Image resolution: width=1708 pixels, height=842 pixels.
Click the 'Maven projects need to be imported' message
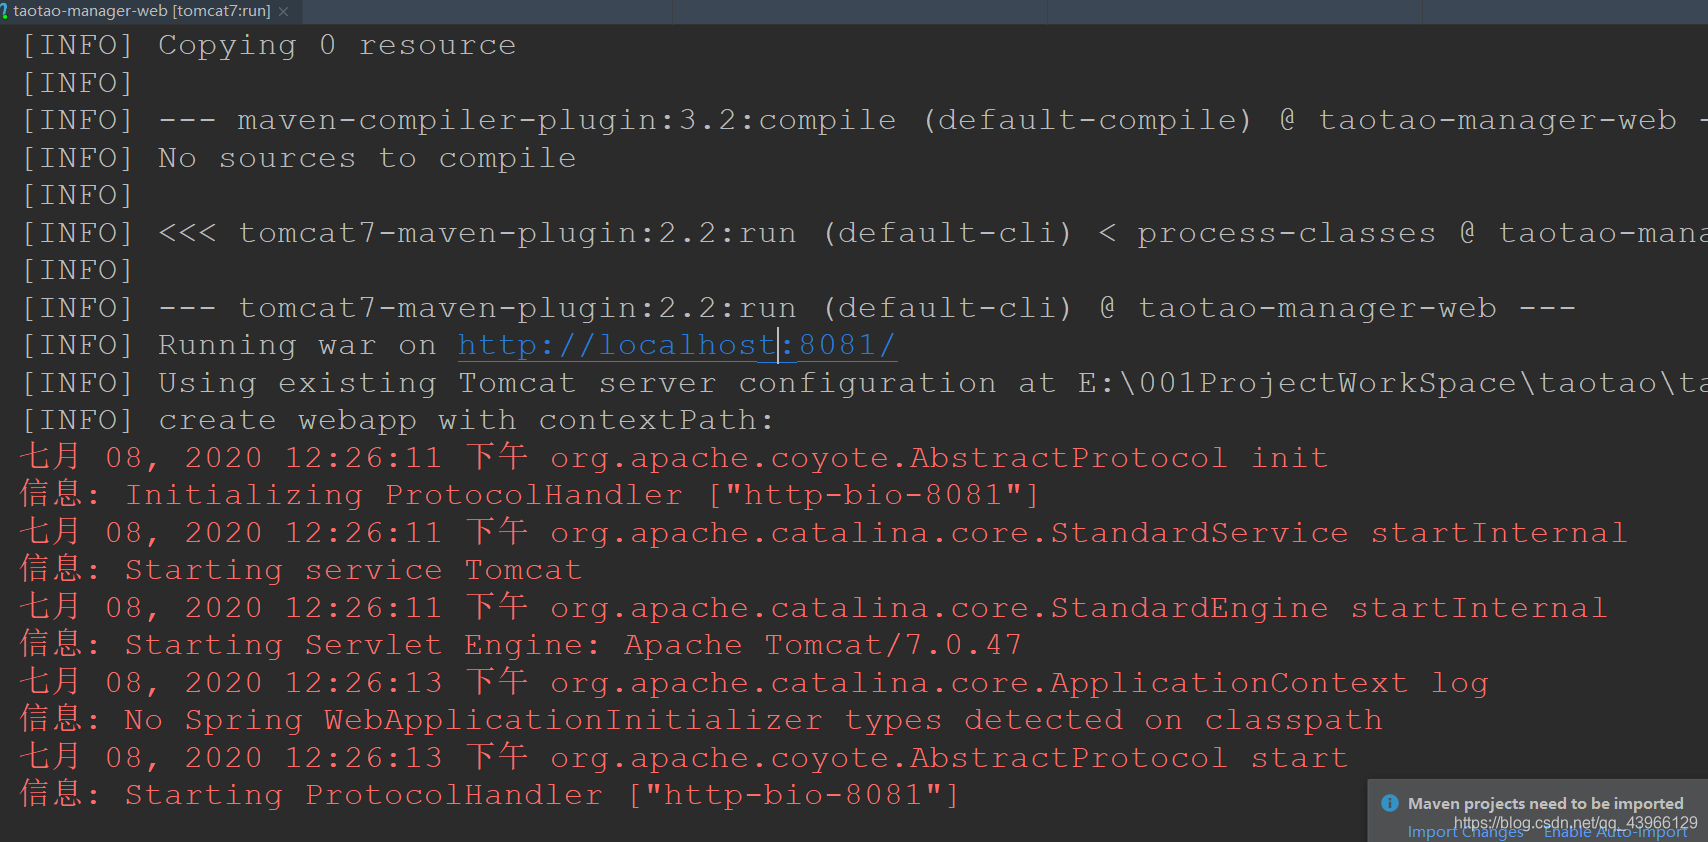pyautogui.click(x=1546, y=803)
